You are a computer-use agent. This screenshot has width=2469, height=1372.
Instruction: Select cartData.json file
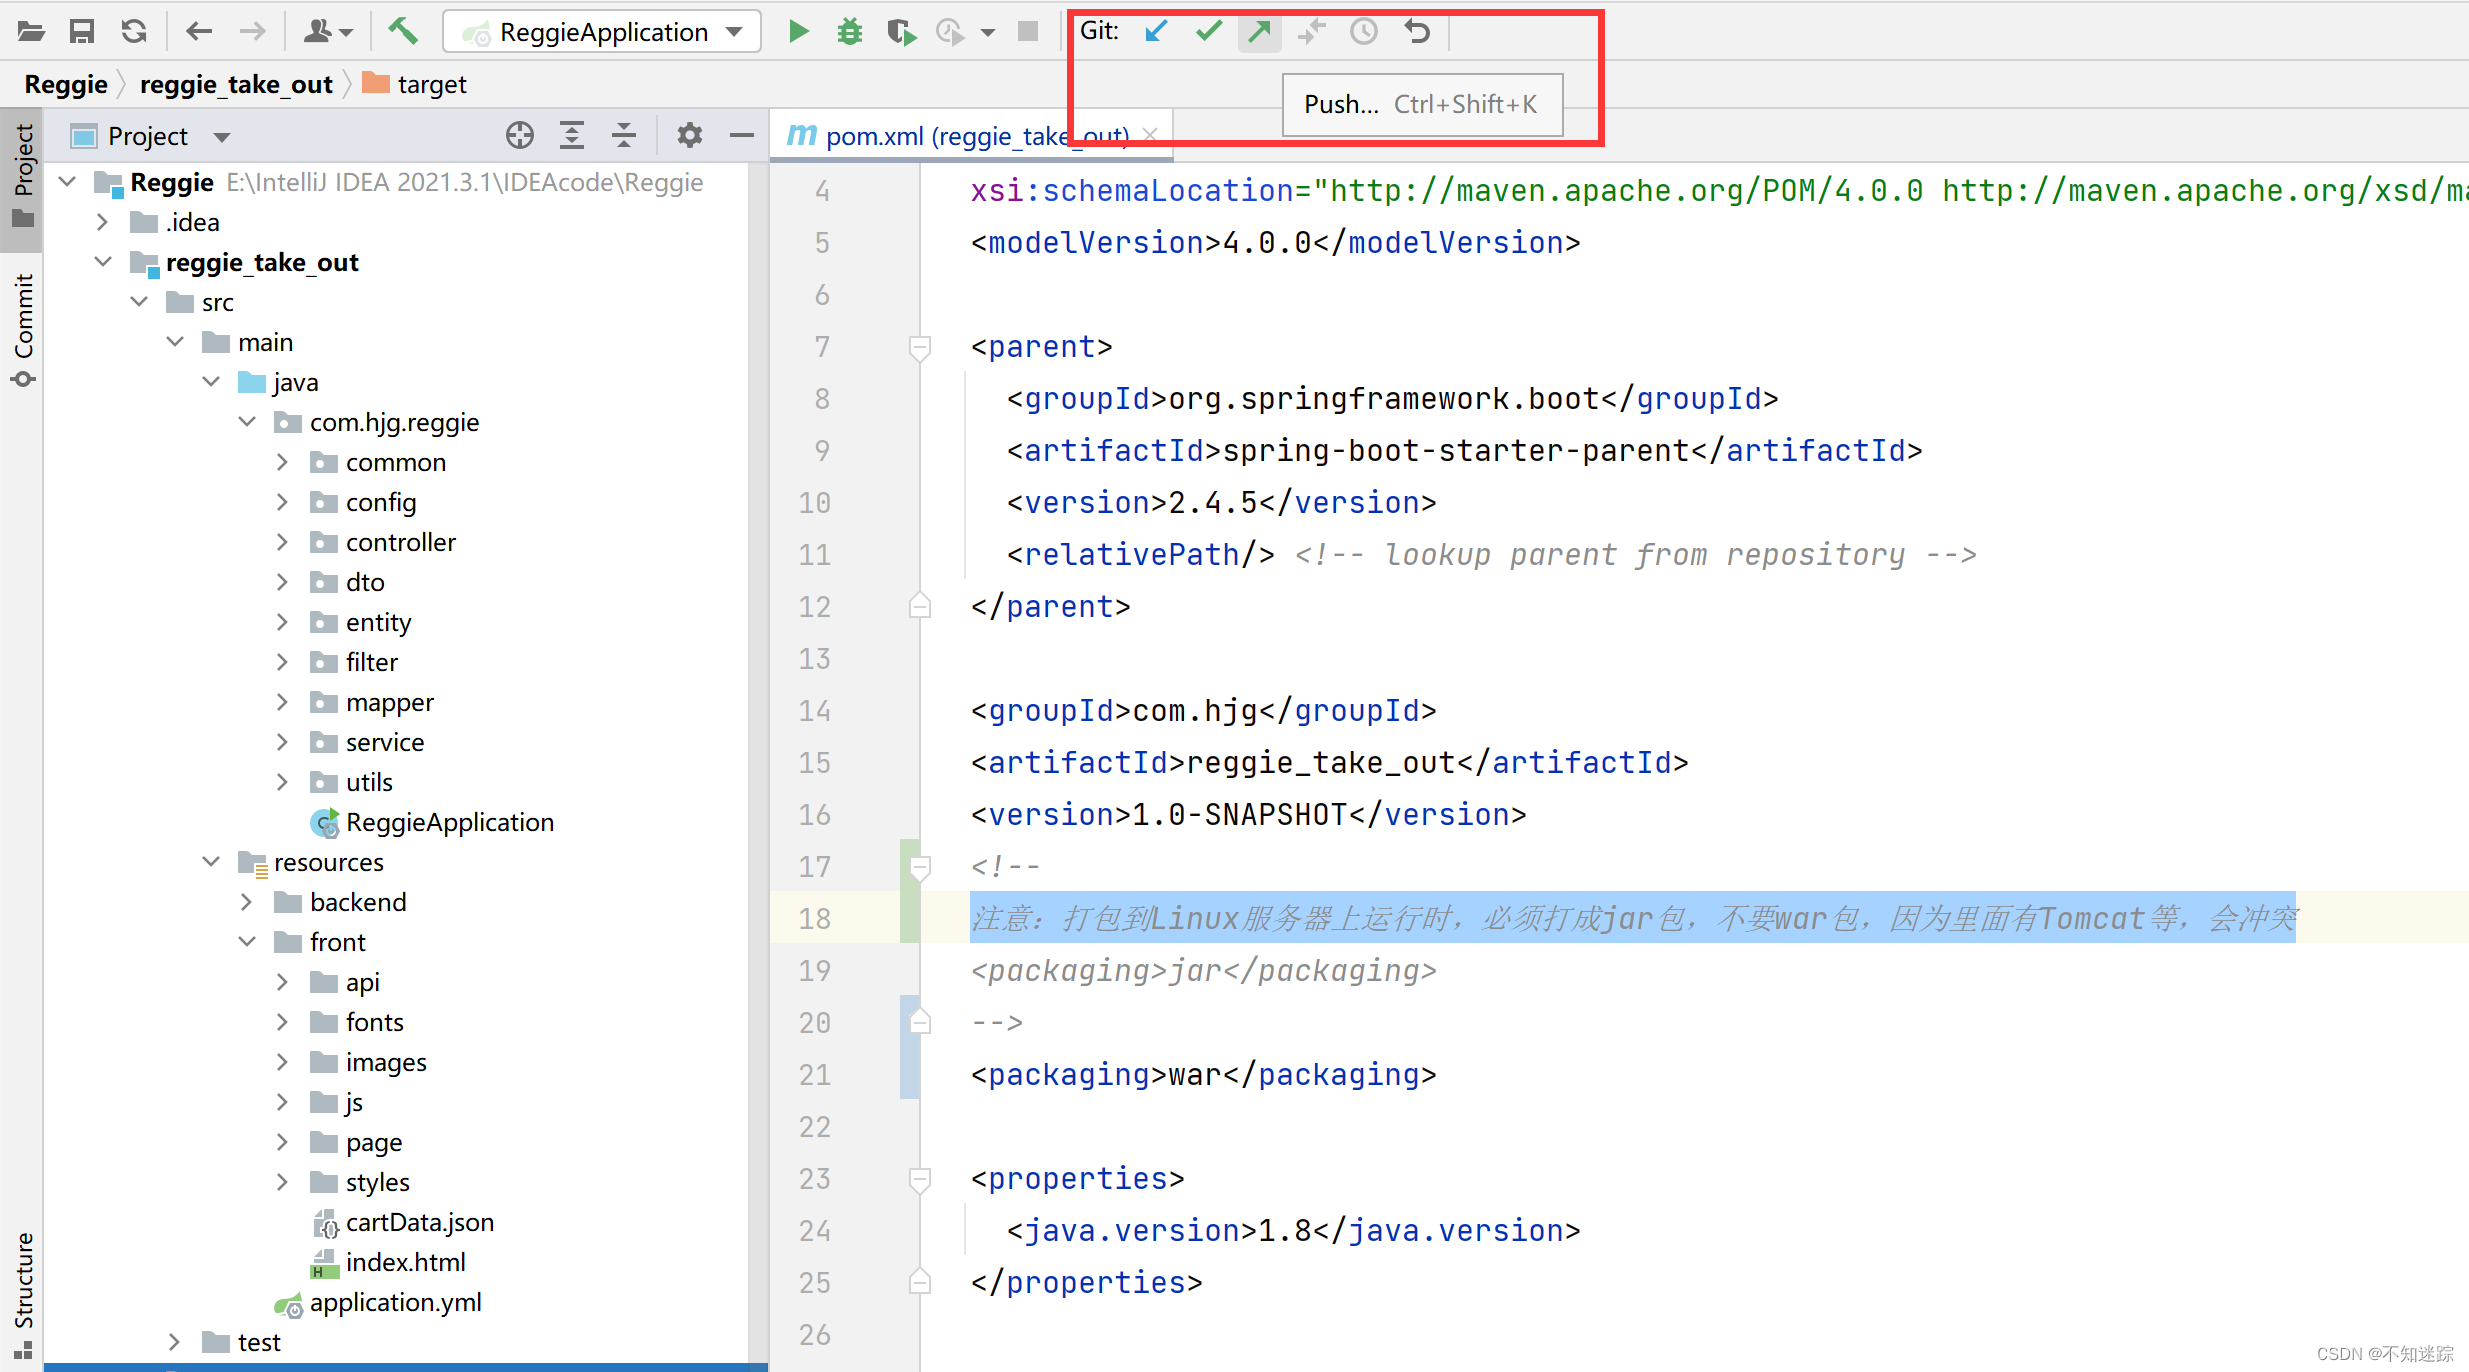point(403,1222)
